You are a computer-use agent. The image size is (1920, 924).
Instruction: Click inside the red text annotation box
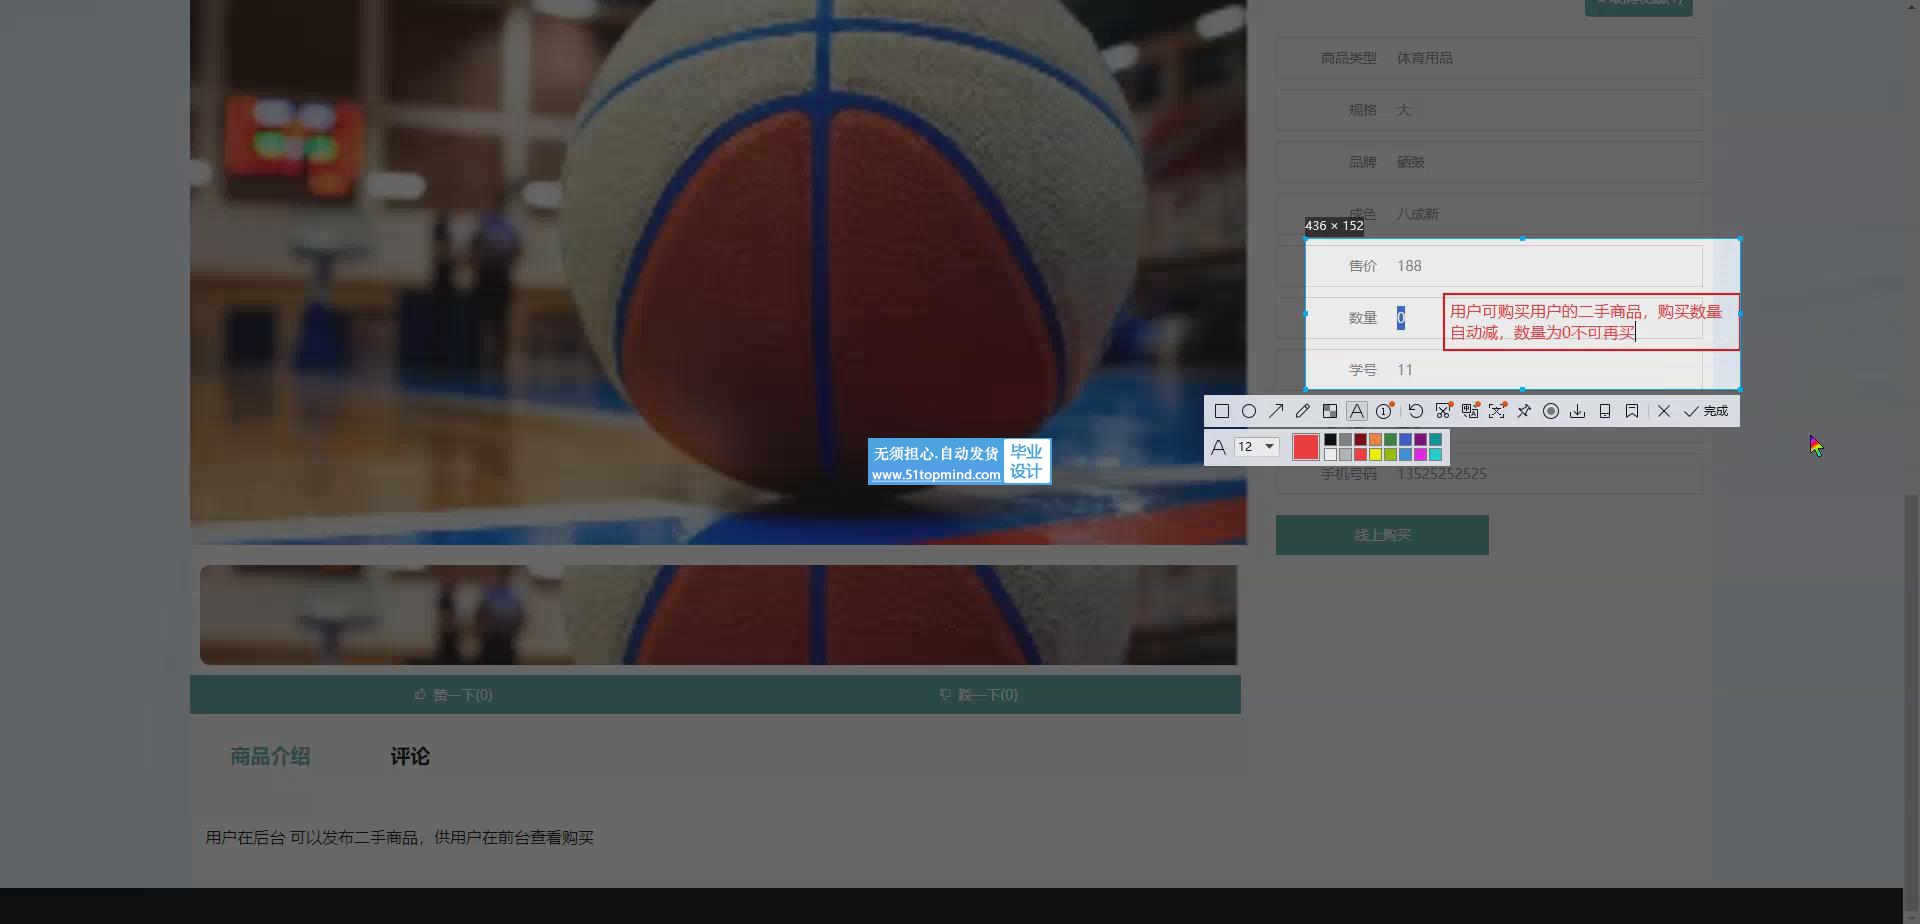(x=1591, y=322)
